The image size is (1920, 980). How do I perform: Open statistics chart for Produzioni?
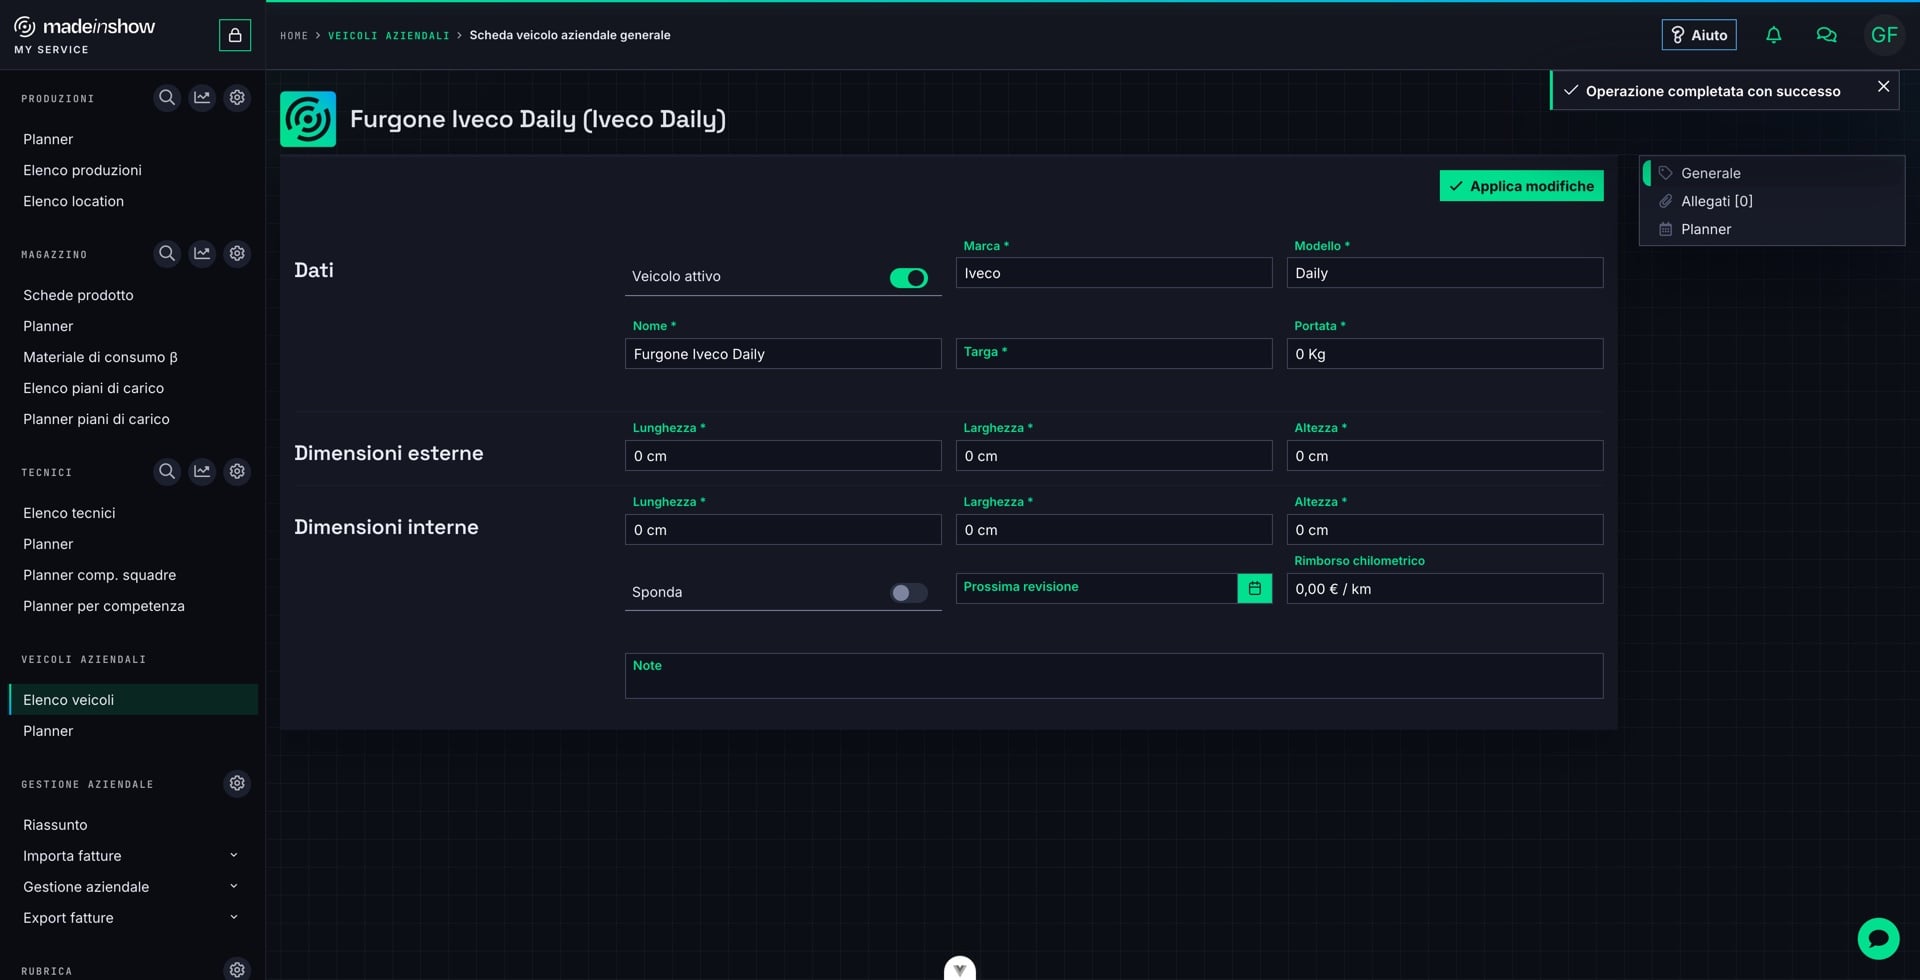(202, 98)
